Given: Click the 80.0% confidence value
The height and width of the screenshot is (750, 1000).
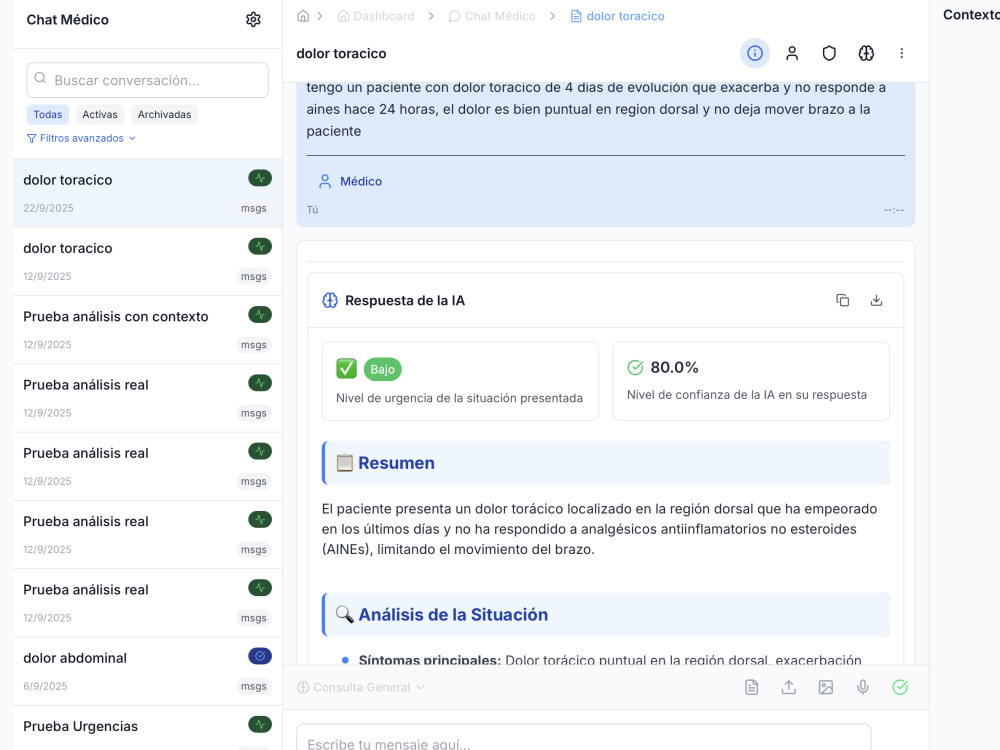Looking at the screenshot, I should click(675, 367).
